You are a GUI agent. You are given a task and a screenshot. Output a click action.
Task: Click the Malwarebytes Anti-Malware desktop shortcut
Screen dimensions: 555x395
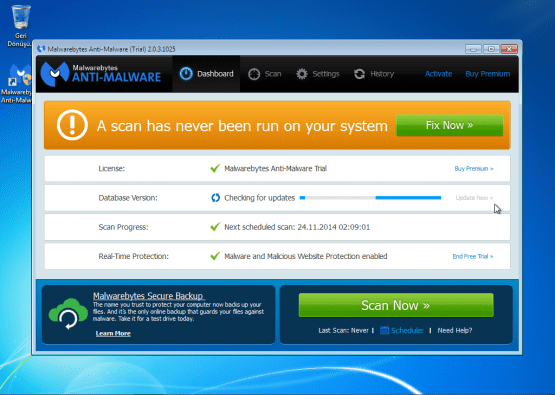click(x=18, y=84)
